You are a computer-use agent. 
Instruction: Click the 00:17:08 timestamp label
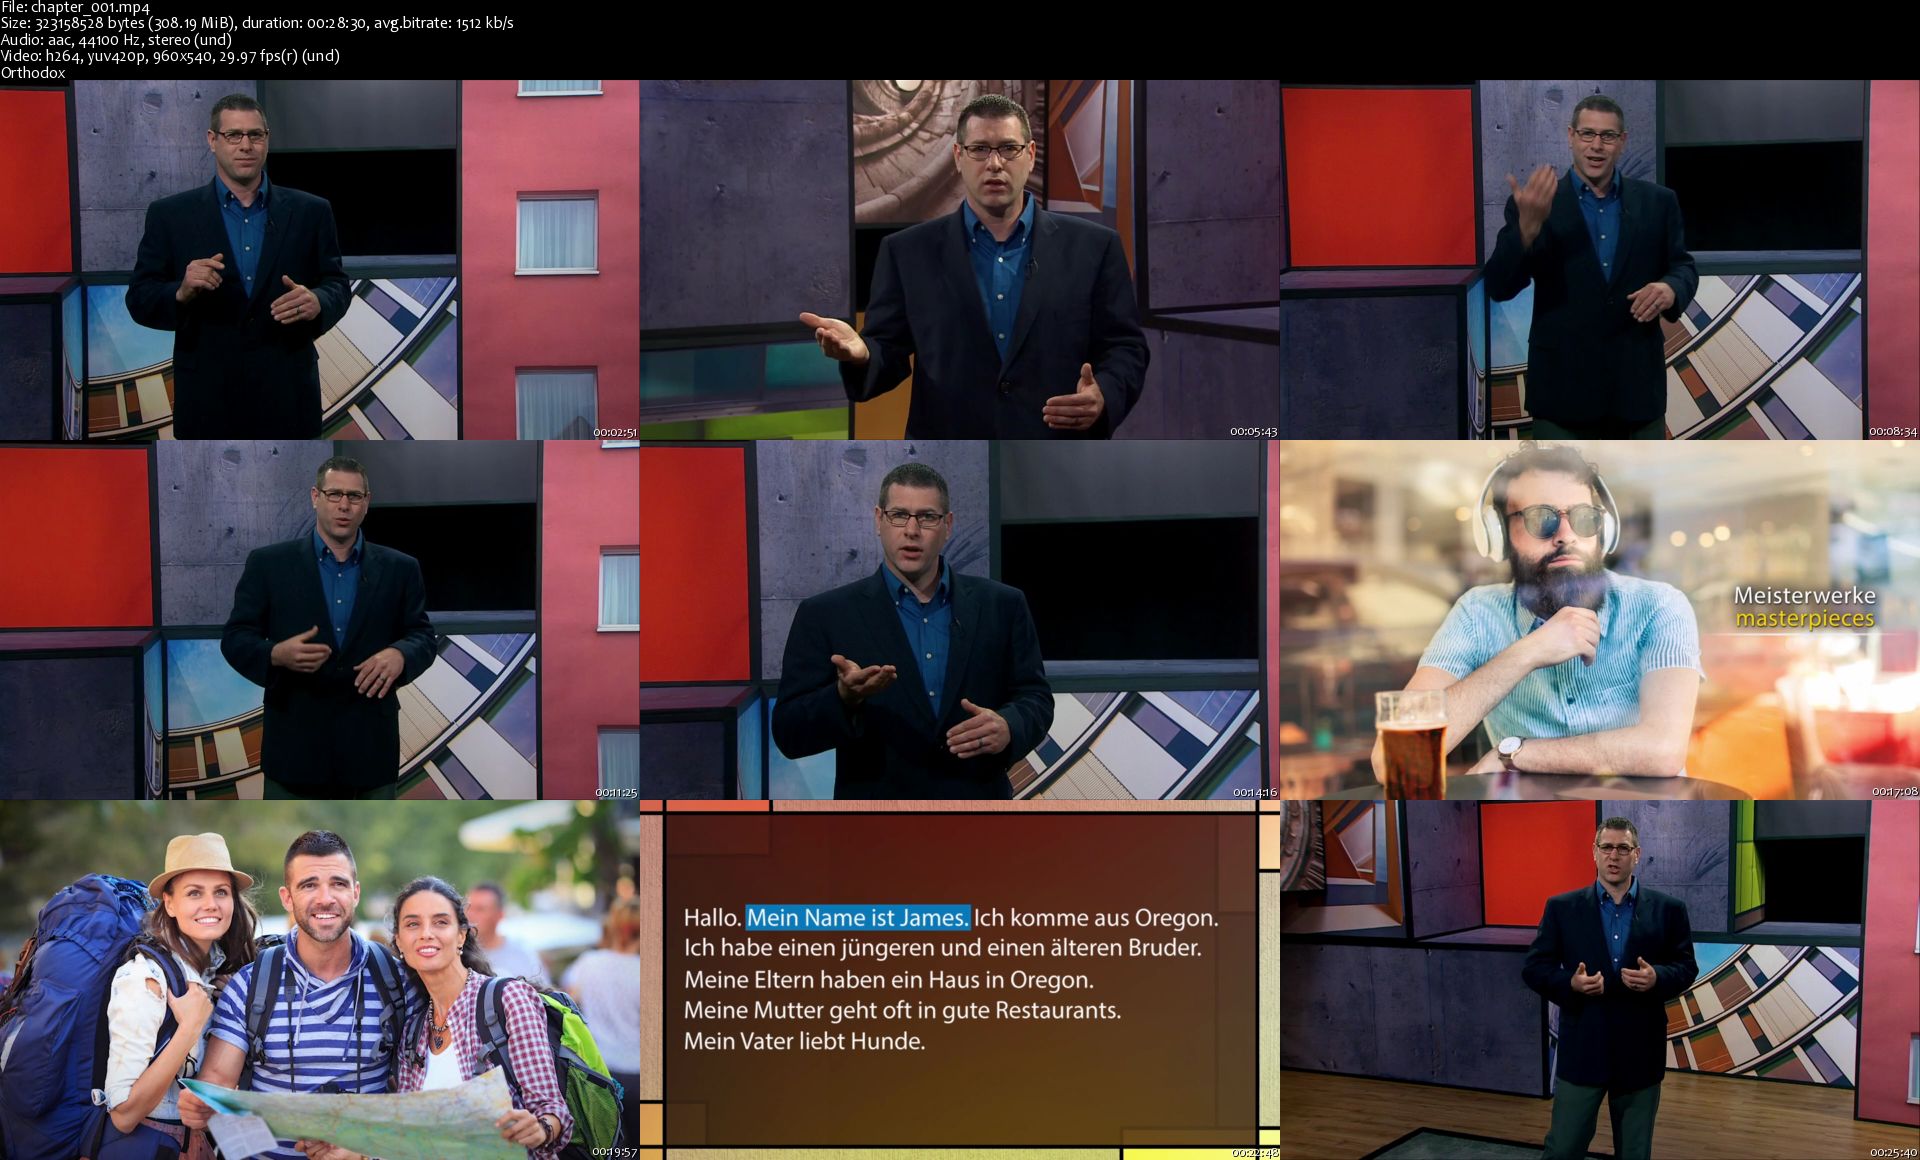[1894, 792]
